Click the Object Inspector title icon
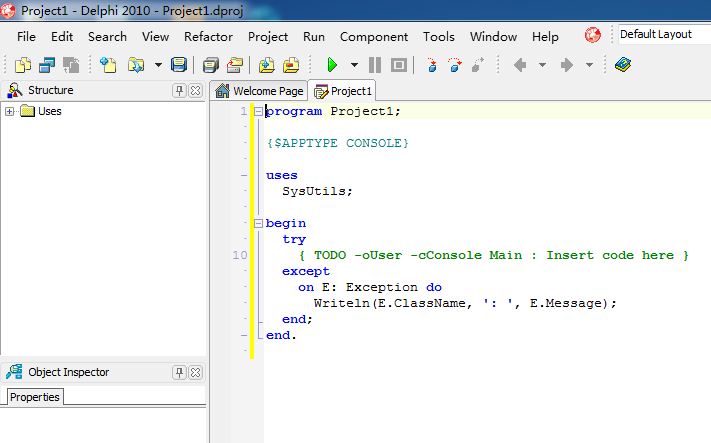Screen dimensions: 711x443 [x=14, y=372]
